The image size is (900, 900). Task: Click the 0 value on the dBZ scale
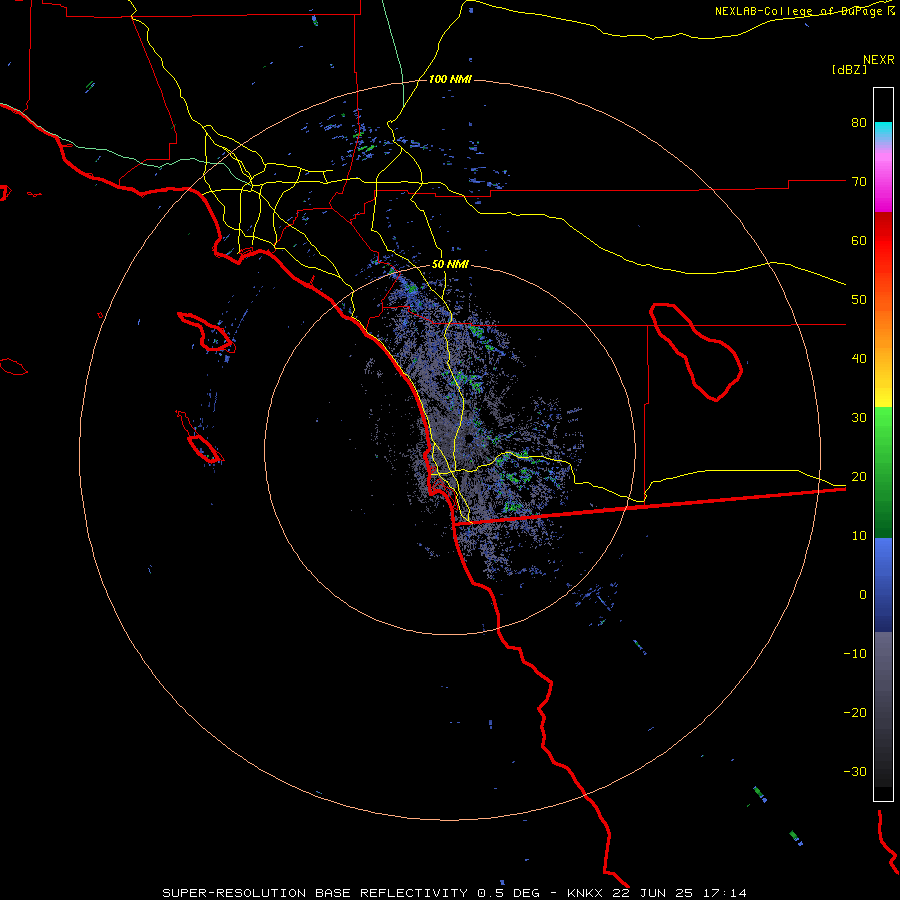coord(863,595)
